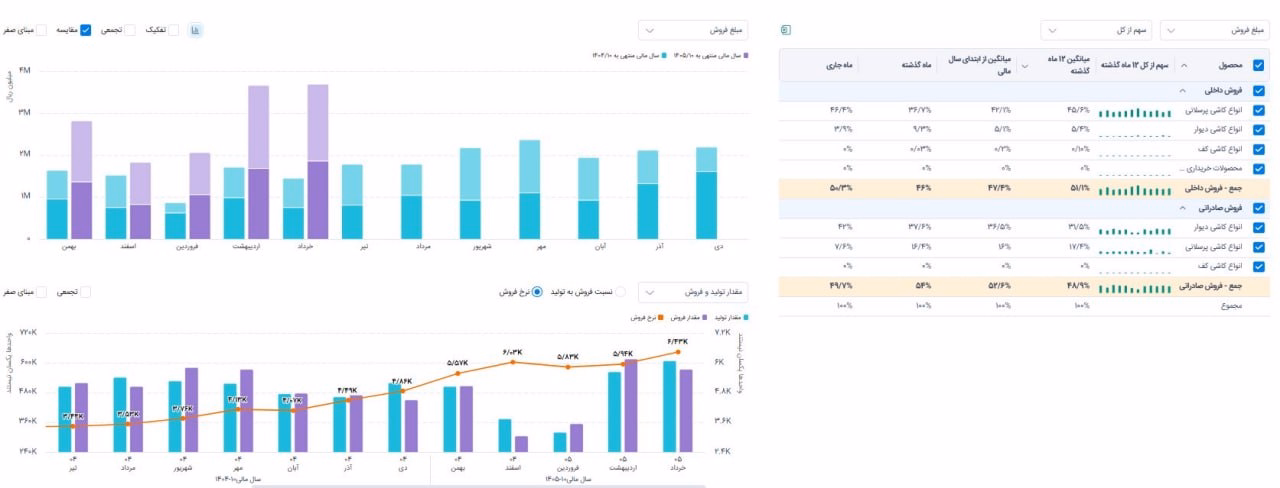This screenshot has height=488, width=1280.
Task: Click the chevron beside میانگین ۱۲ ماه گذشته
Action: click(1023, 65)
